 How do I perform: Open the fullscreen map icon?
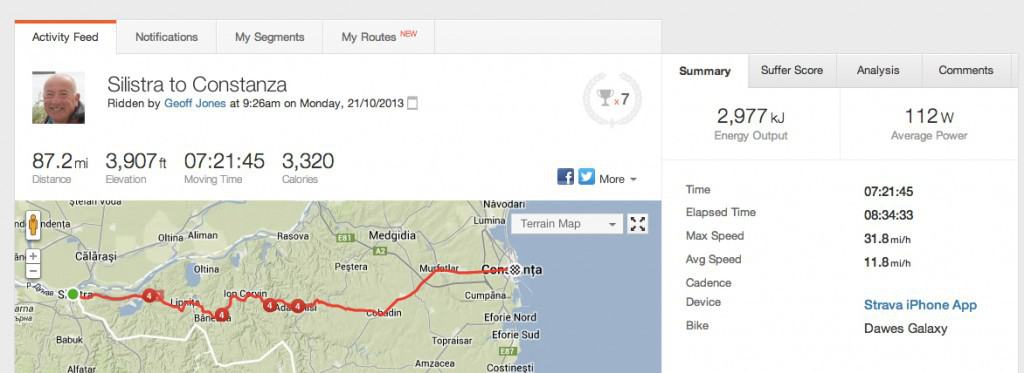[637, 224]
